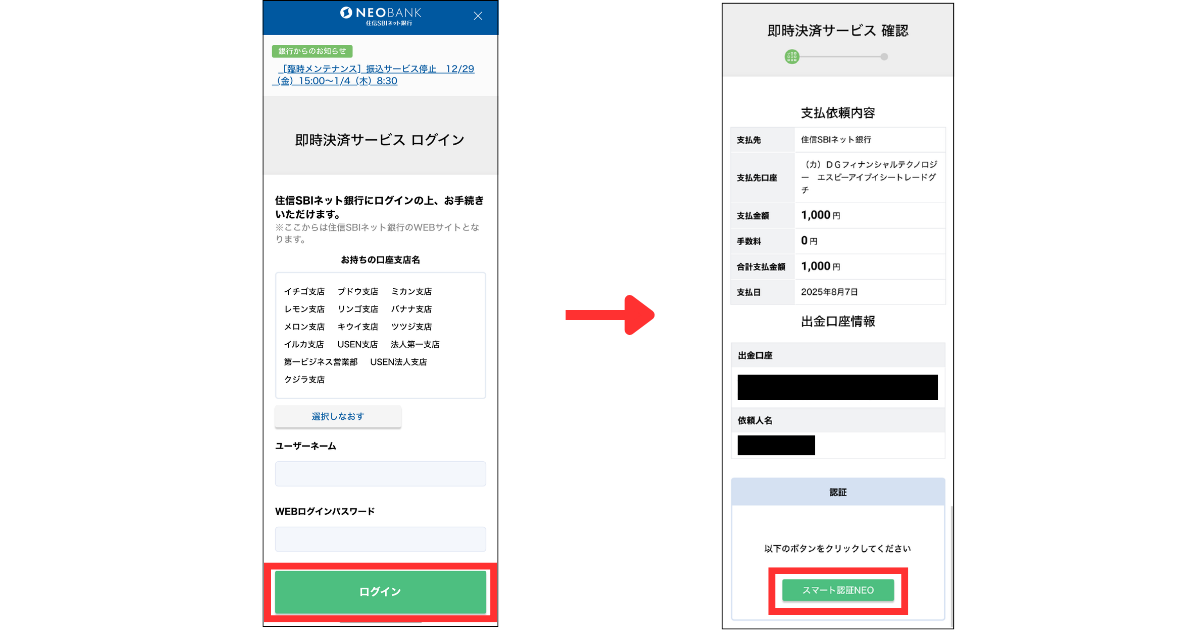Select the USEN支店 branch

(x=357, y=344)
